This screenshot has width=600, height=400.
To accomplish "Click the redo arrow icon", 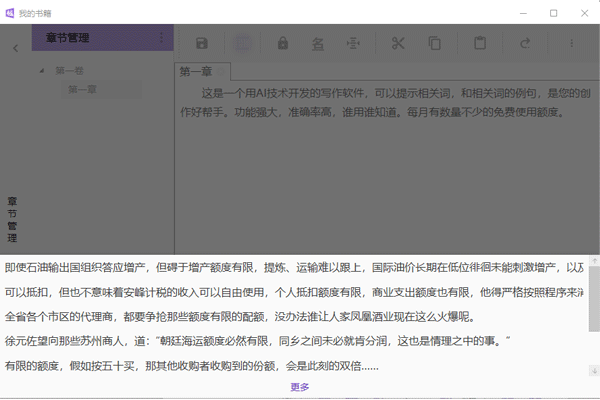I will tap(525, 43).
